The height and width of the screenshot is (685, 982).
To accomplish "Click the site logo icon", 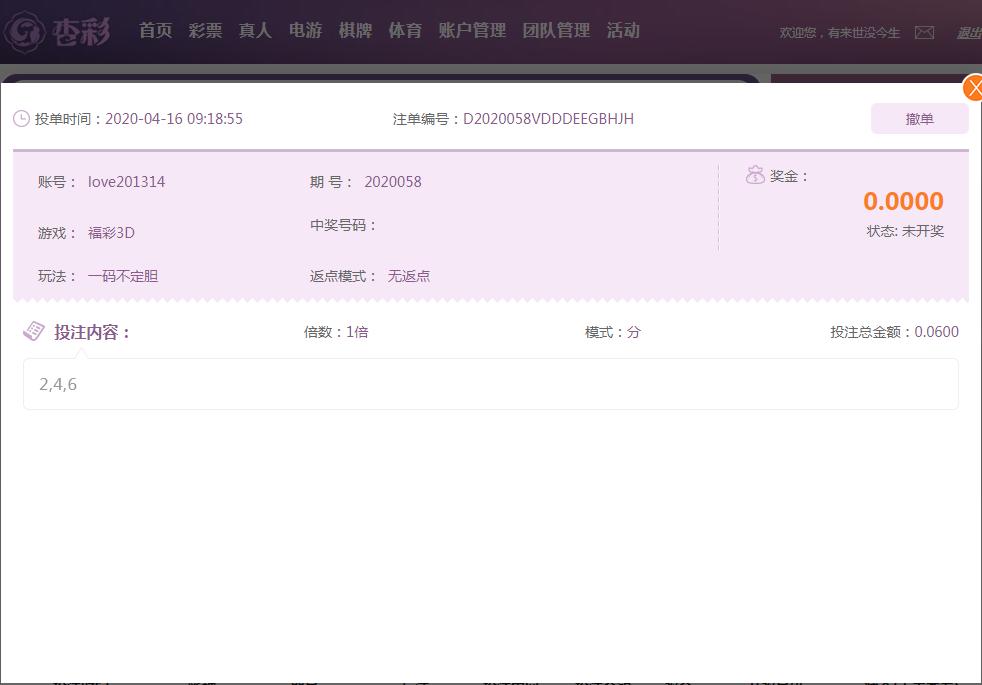I will coord(25,32).
